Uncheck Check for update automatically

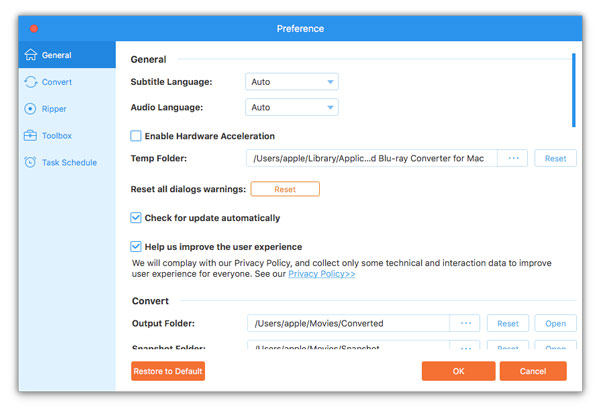coord(137,218)
